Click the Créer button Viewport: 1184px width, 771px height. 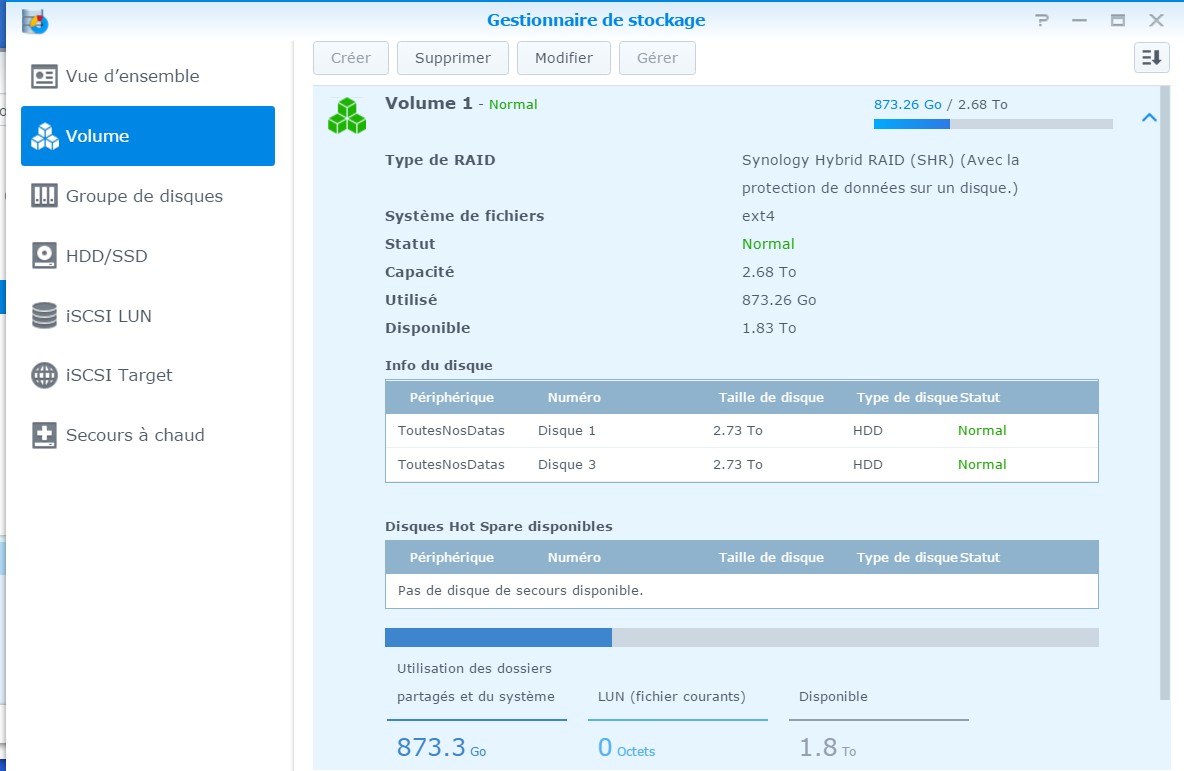[350, 58]
